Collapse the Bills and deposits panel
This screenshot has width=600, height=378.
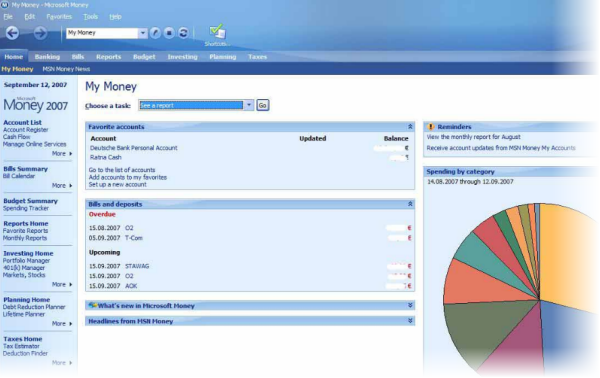tap(410, 204)
